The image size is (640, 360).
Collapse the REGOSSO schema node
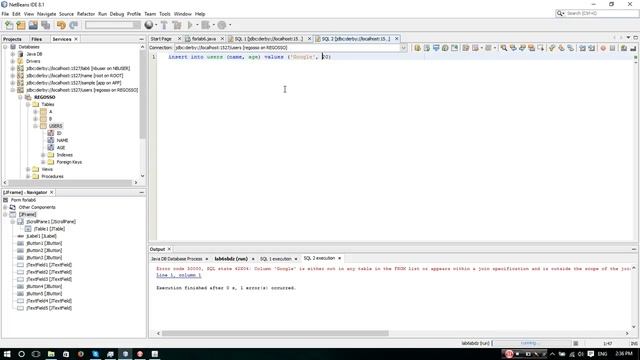point(20,97)
